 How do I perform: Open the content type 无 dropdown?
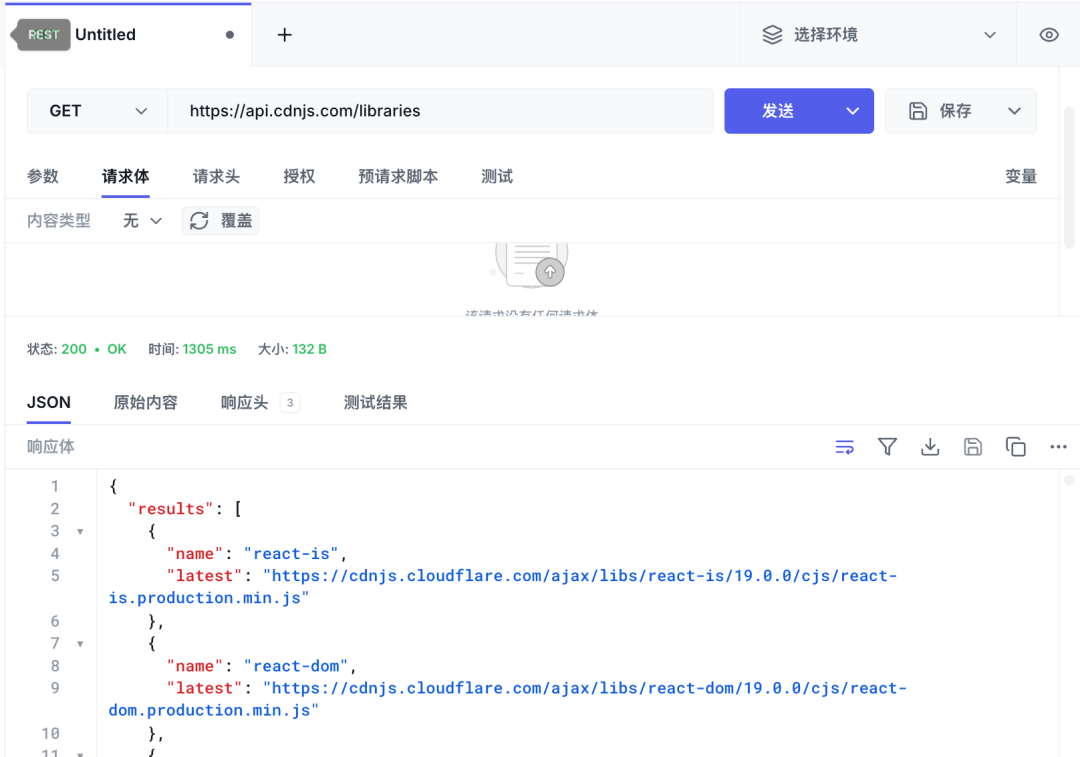click(141, 220)
